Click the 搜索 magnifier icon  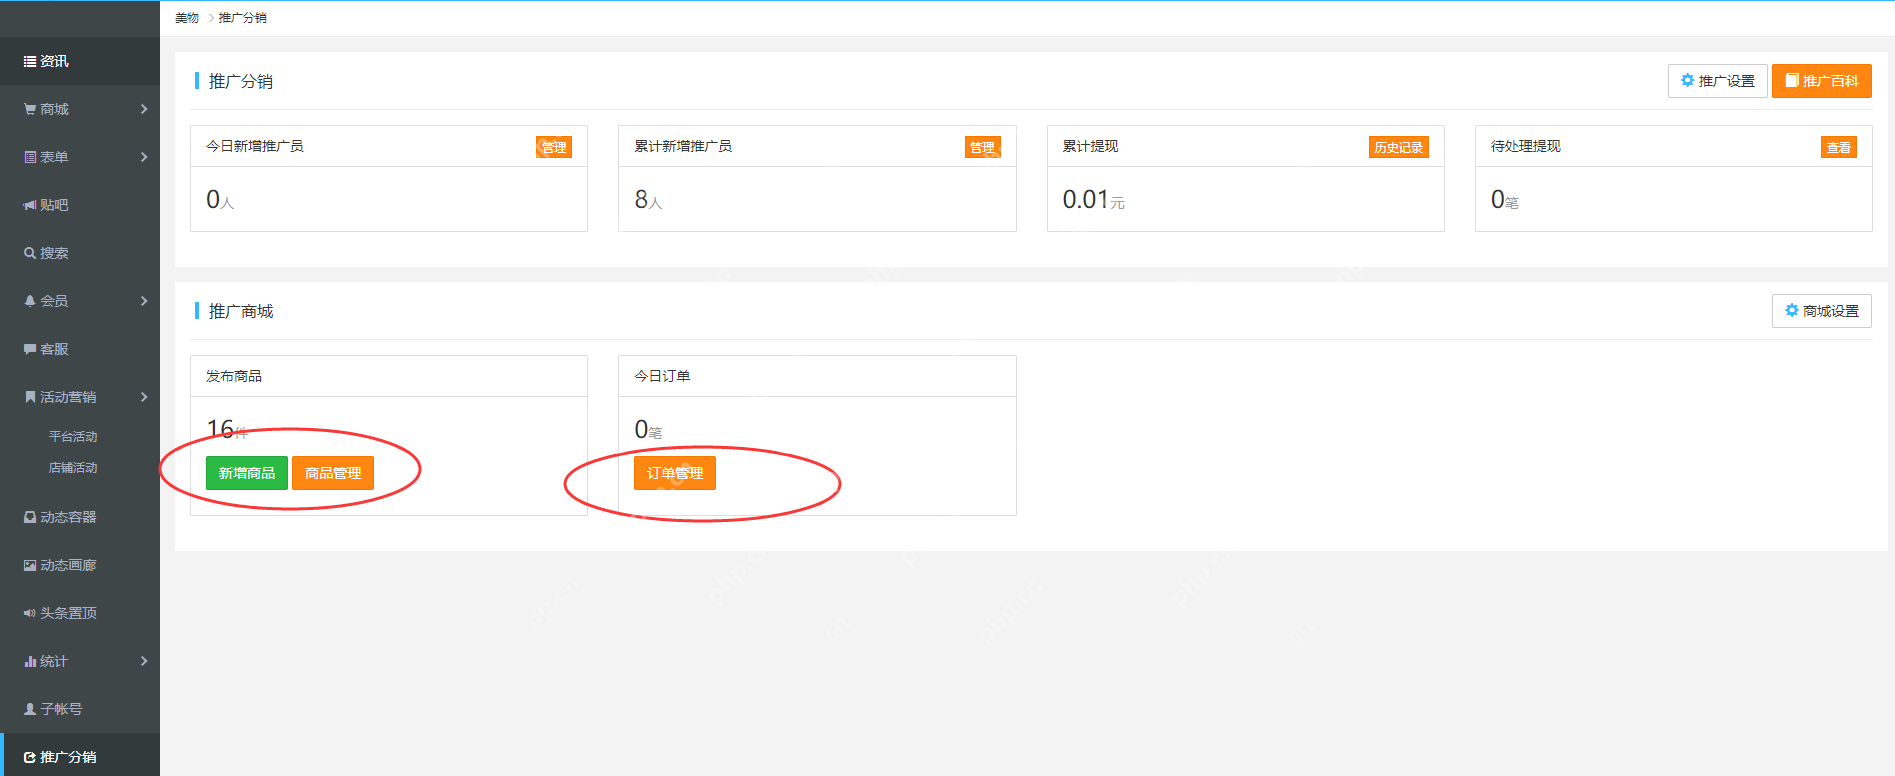coord(30,254)
